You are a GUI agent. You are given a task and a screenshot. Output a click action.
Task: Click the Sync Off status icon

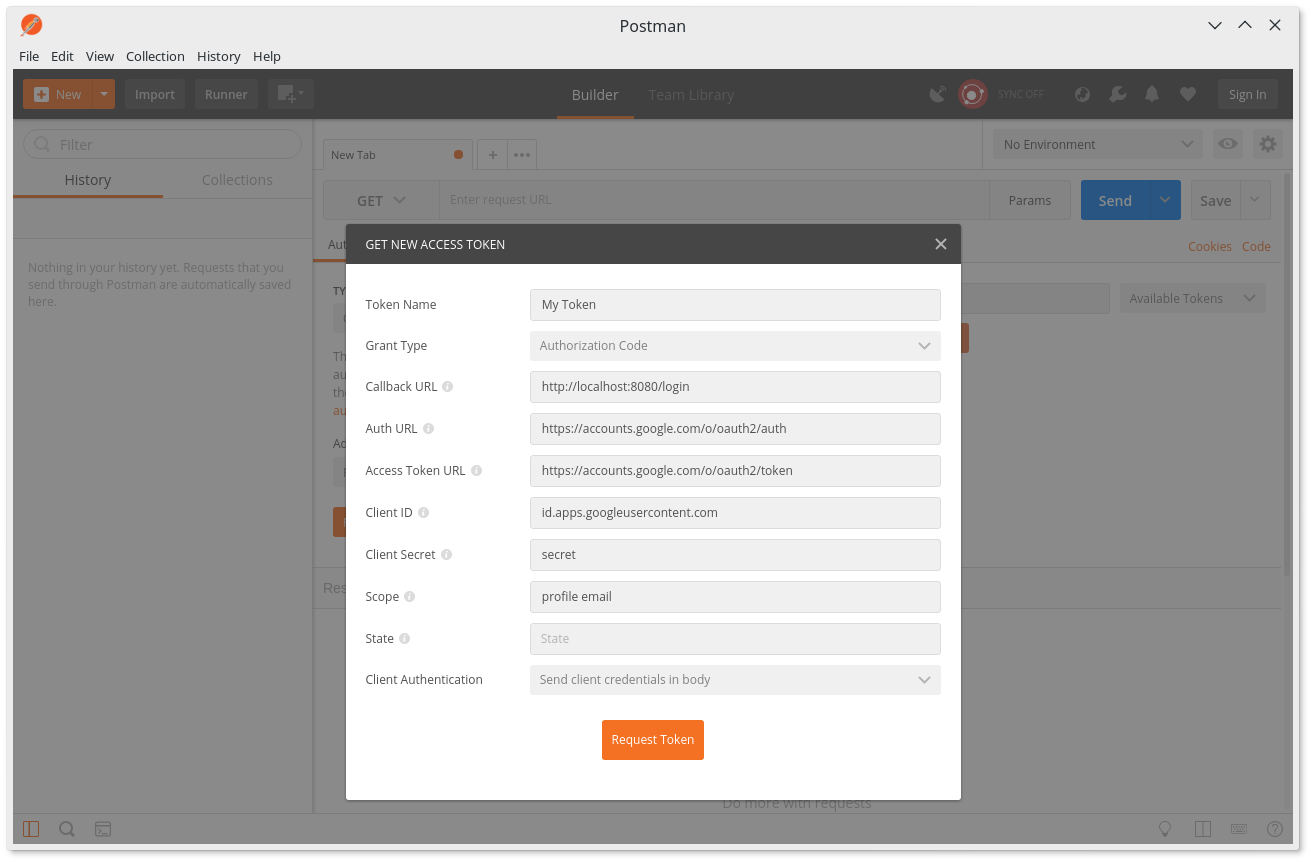[972, 94]
